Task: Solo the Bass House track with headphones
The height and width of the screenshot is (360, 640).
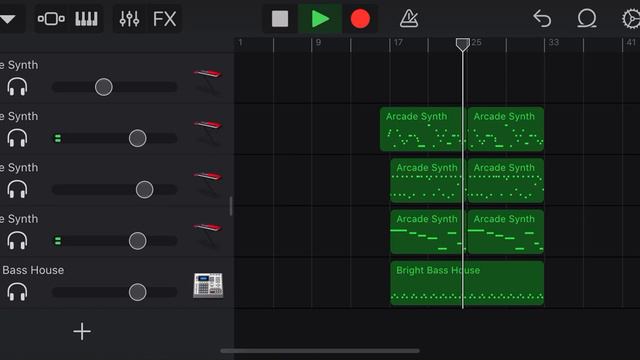Action: 17,292
